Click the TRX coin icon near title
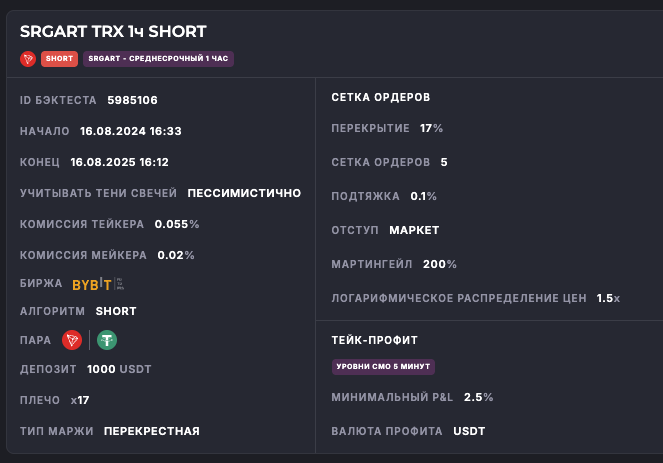663x463 pixels. [x=28, y=59]
